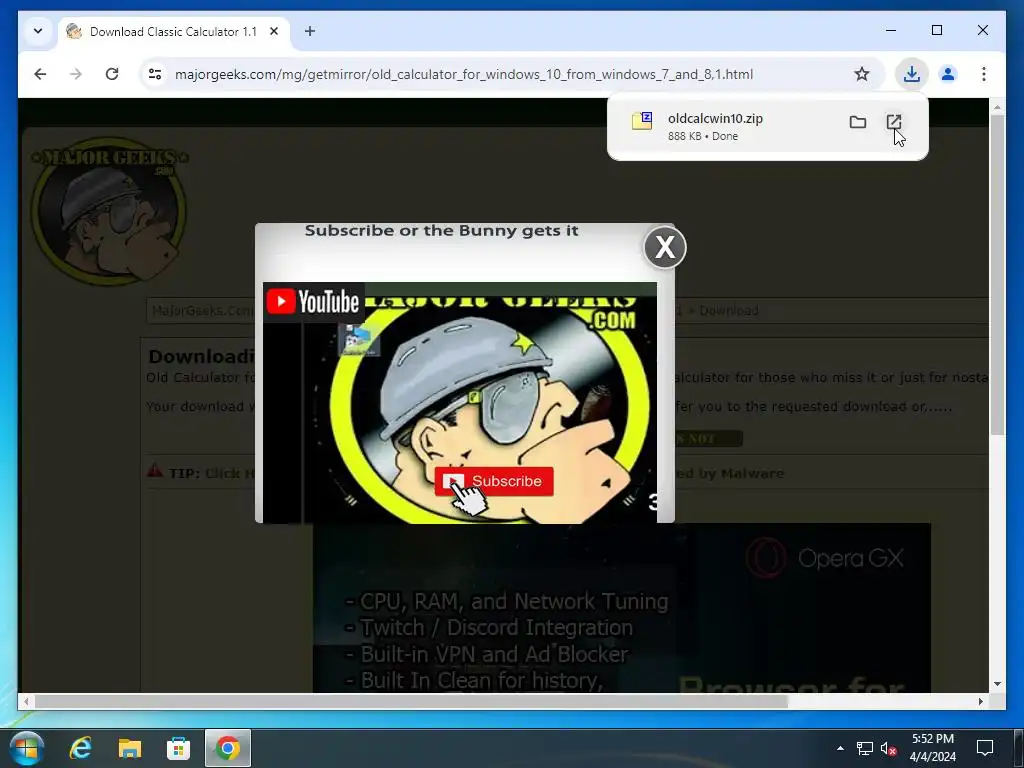Click Chrome icon on taskbar
The height and width of the screenshot is (768, 1024).
coord(227,748)
